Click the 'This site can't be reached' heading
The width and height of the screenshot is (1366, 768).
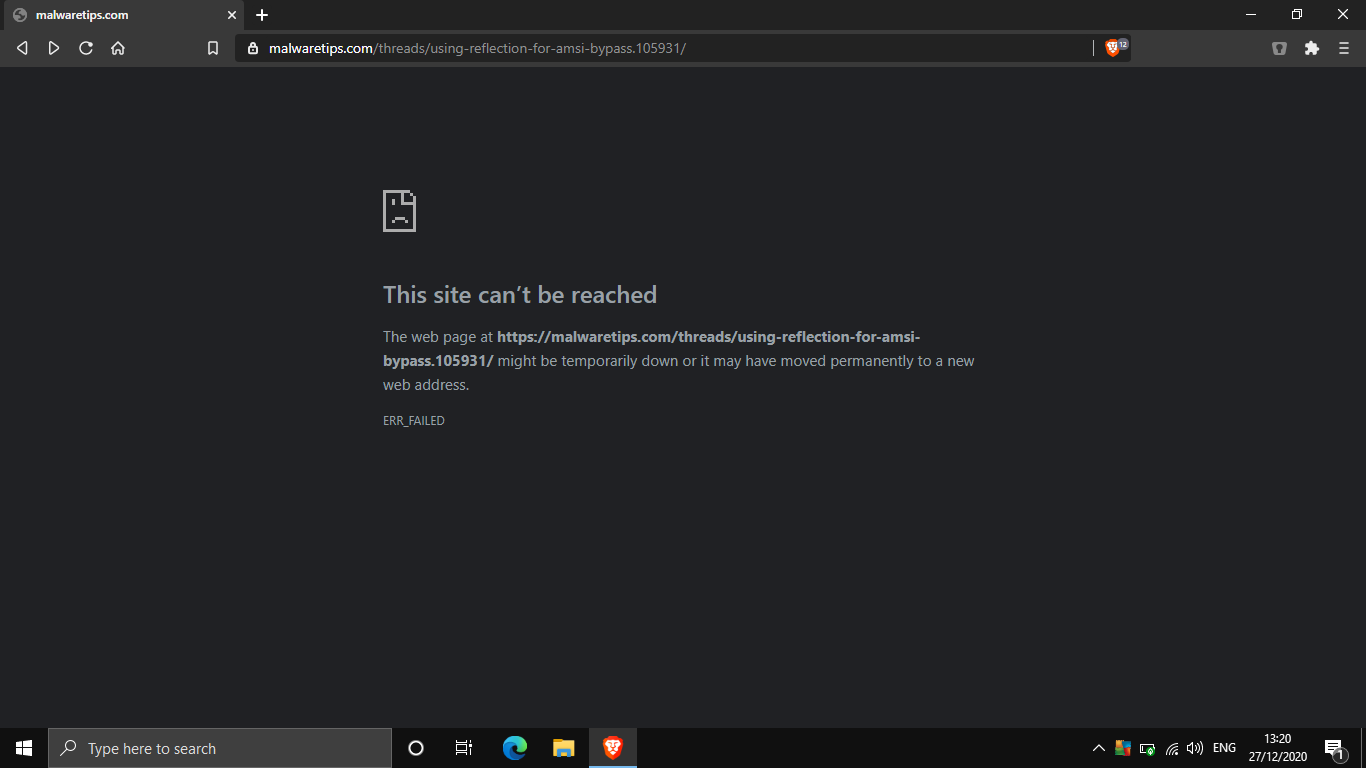pyautogui.click(x=520, y=295)
